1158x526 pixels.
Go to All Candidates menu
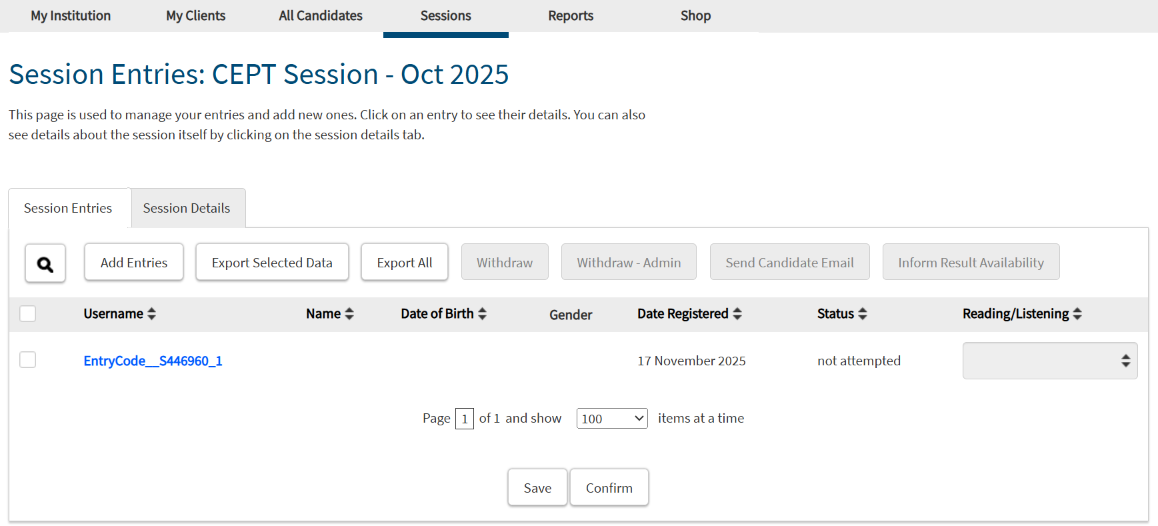click(x=321, y=16)
